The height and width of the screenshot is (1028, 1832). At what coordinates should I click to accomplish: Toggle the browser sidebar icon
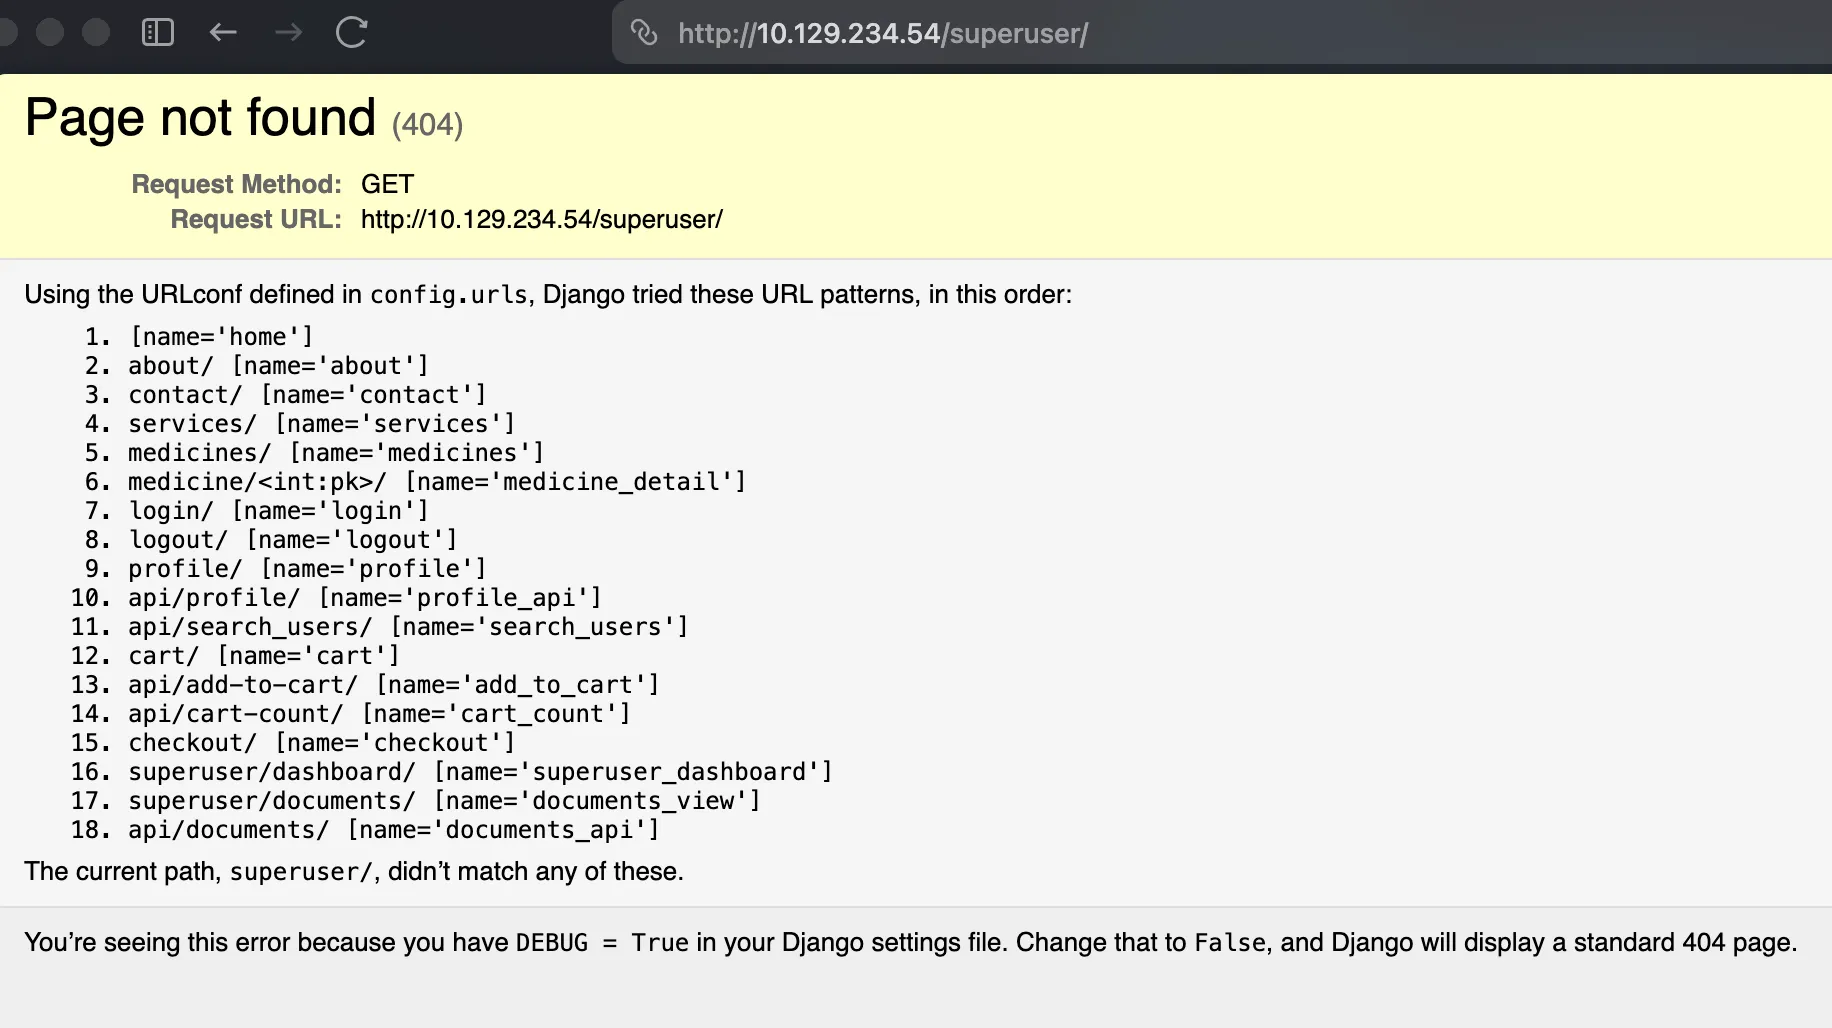pyautogui.click(x=158, y=33)
